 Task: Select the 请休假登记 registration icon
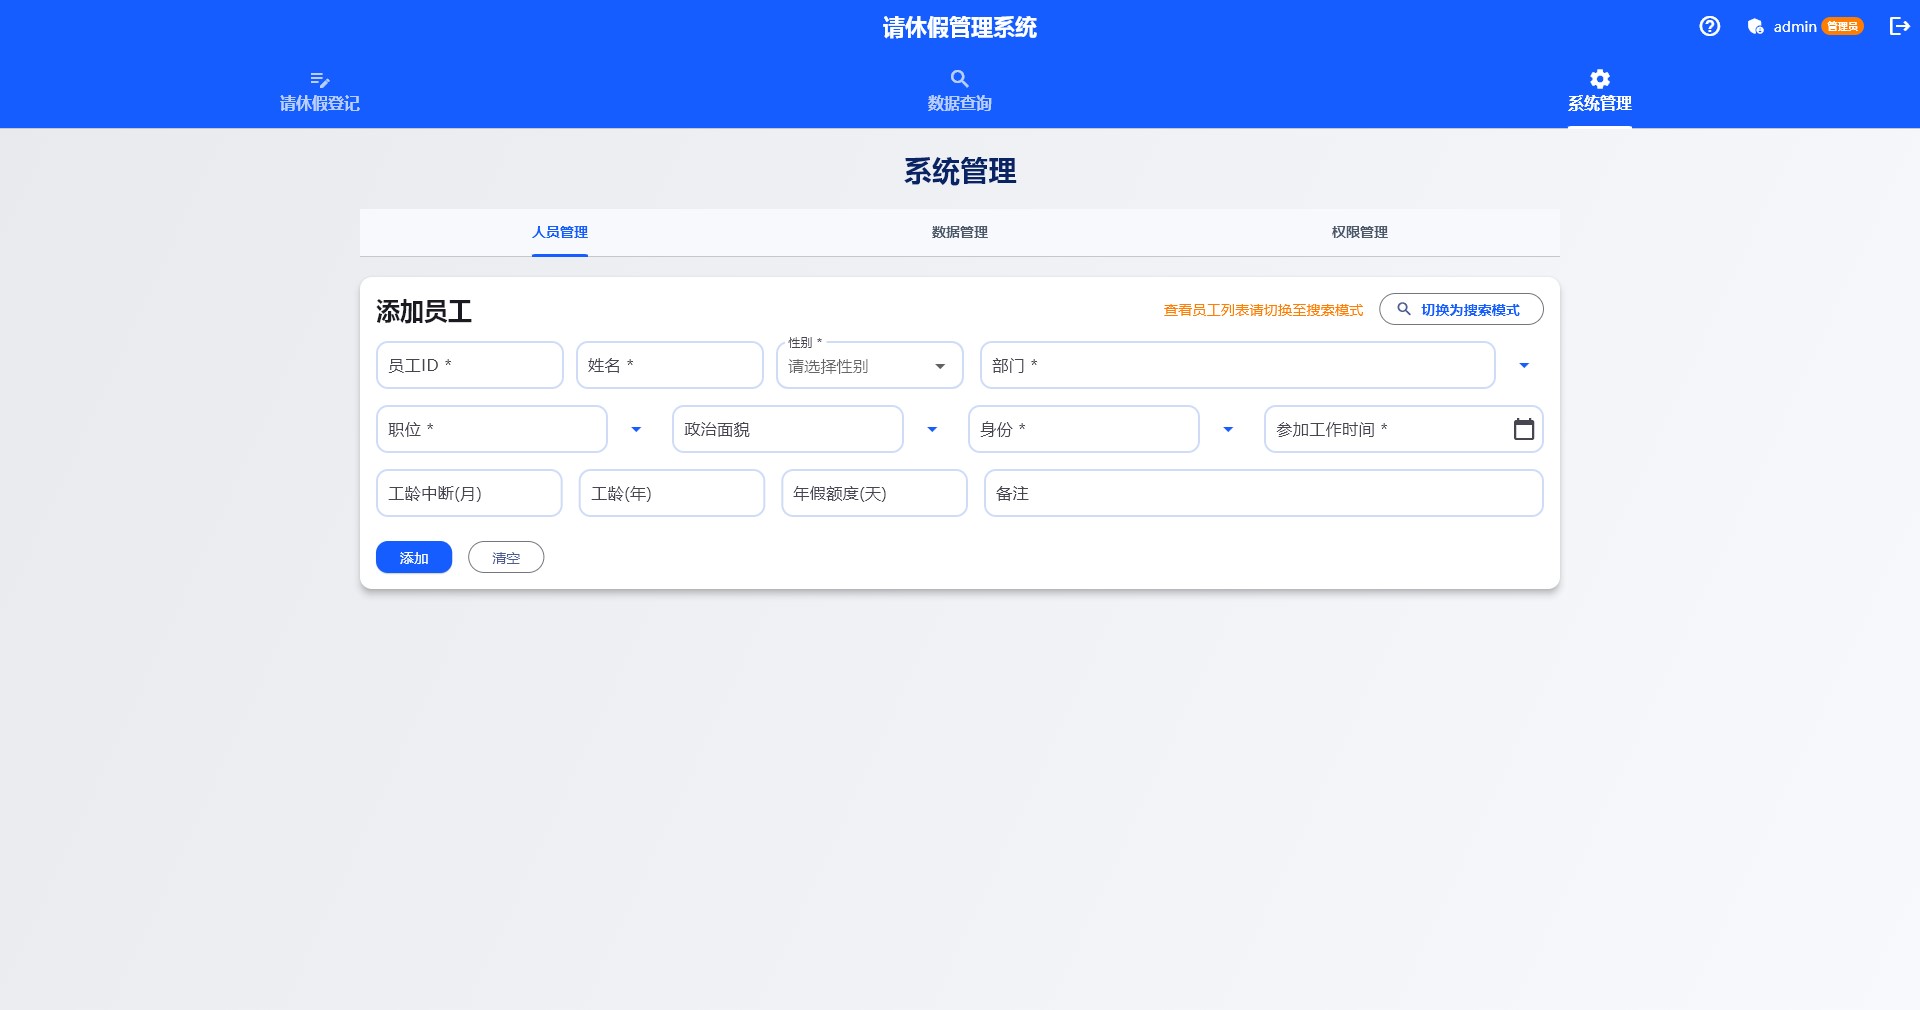[320, 80]
